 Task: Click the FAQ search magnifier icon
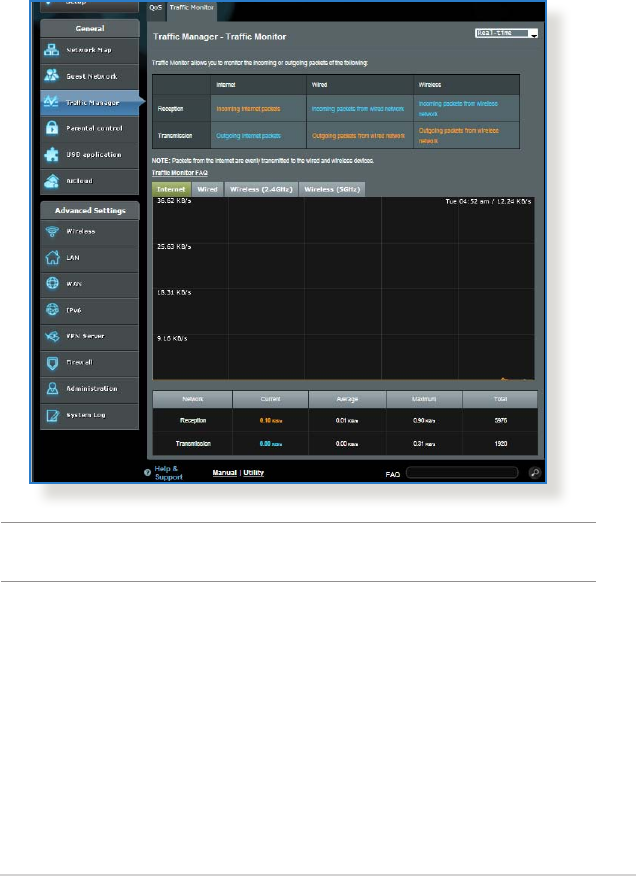point(535,473)
